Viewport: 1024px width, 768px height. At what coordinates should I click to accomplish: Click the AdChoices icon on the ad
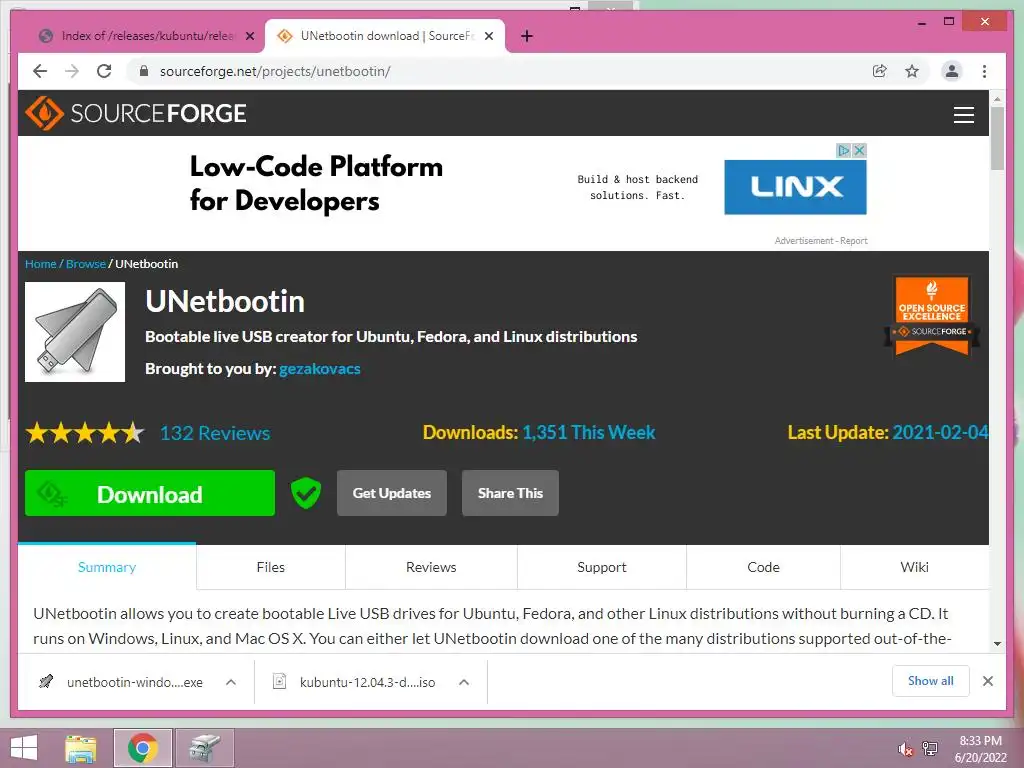tap(844, 150)
